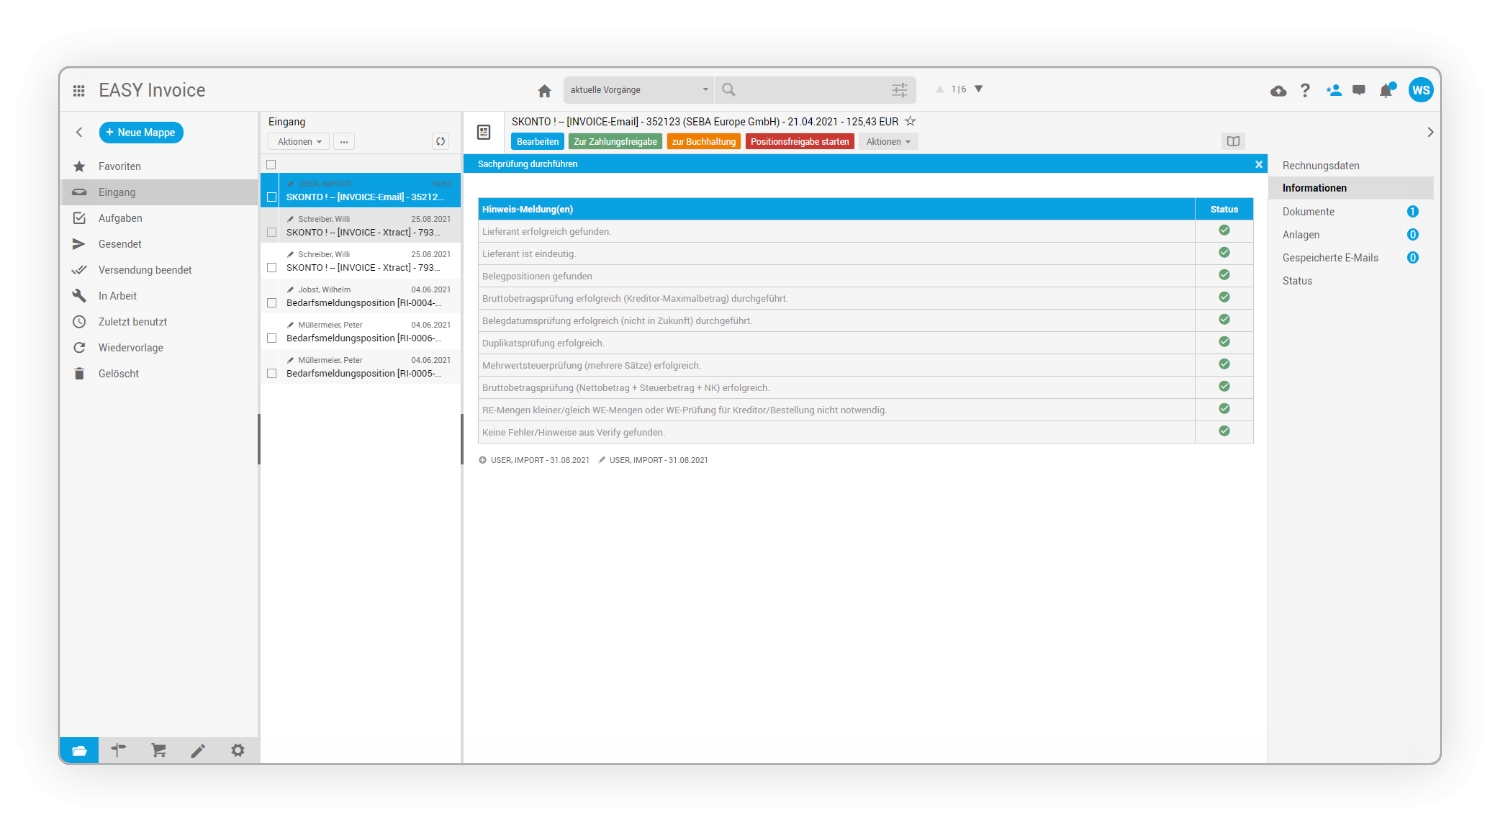The height and width of the screenshot is (833, 1500).
Task: Click the zur Buchhaltung button
Action: tap(704, 142)
